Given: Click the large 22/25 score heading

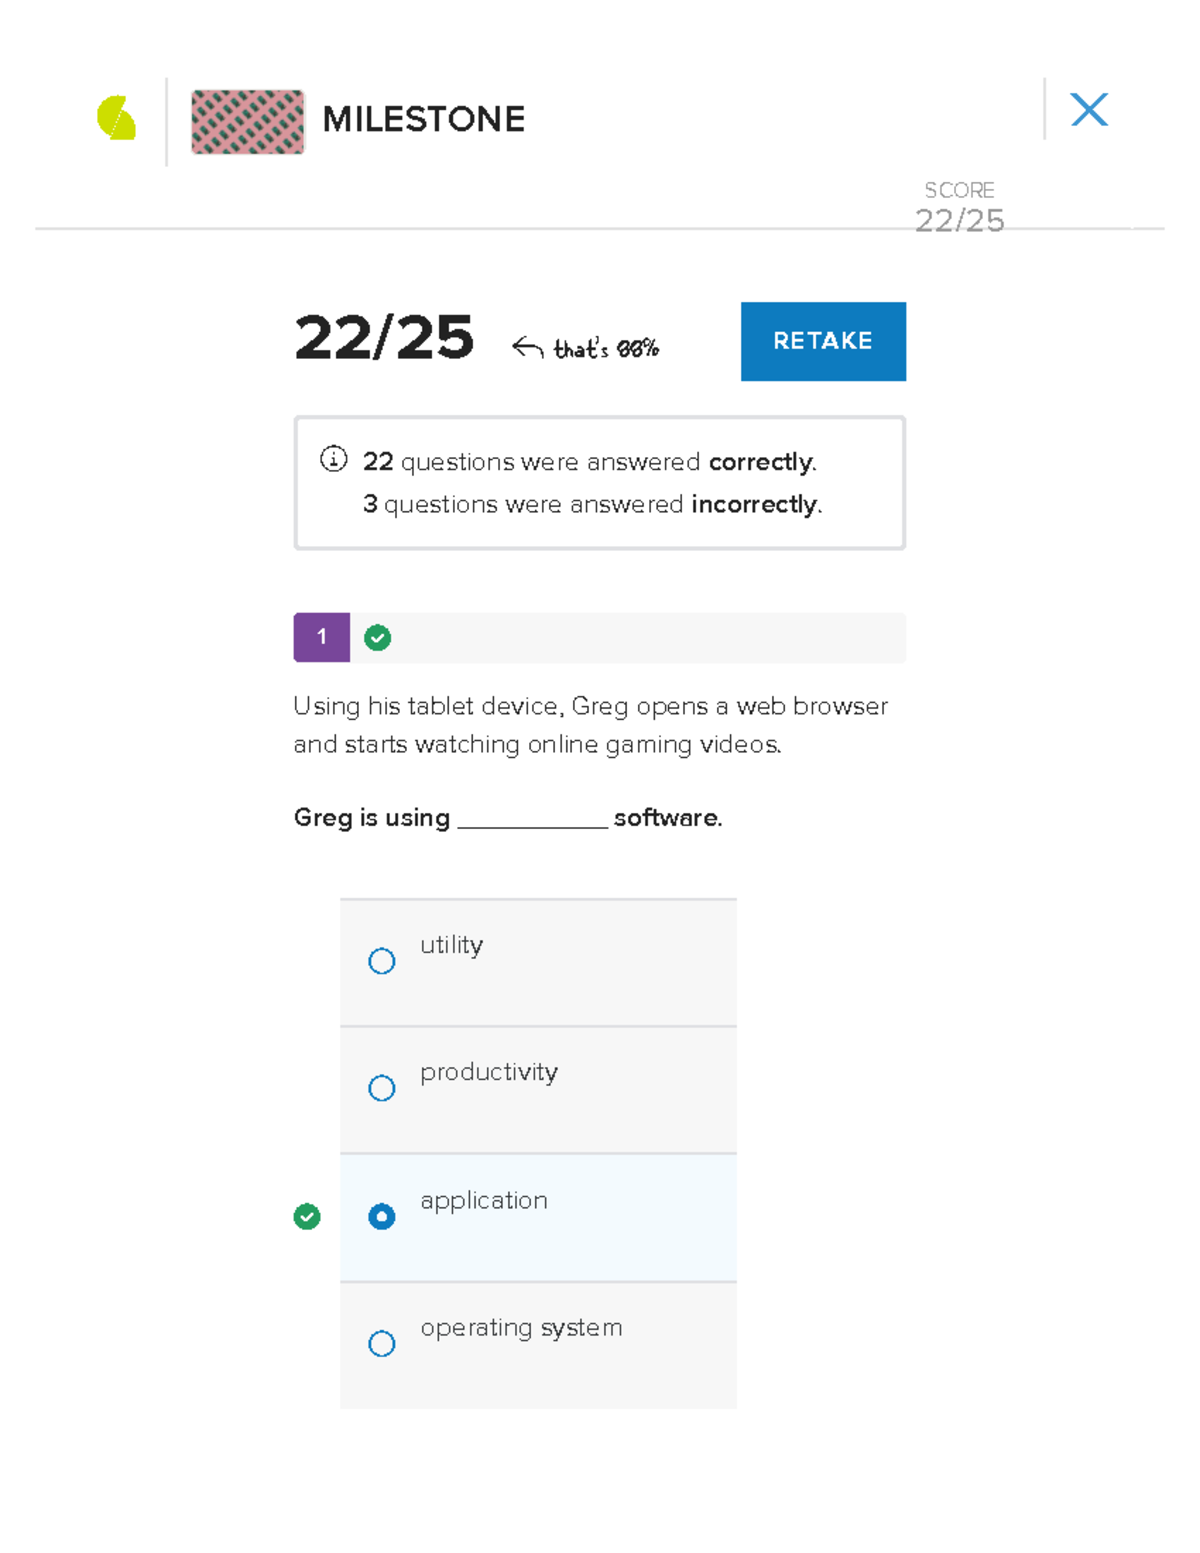Looking at the screenshot, I should (384, 340).
